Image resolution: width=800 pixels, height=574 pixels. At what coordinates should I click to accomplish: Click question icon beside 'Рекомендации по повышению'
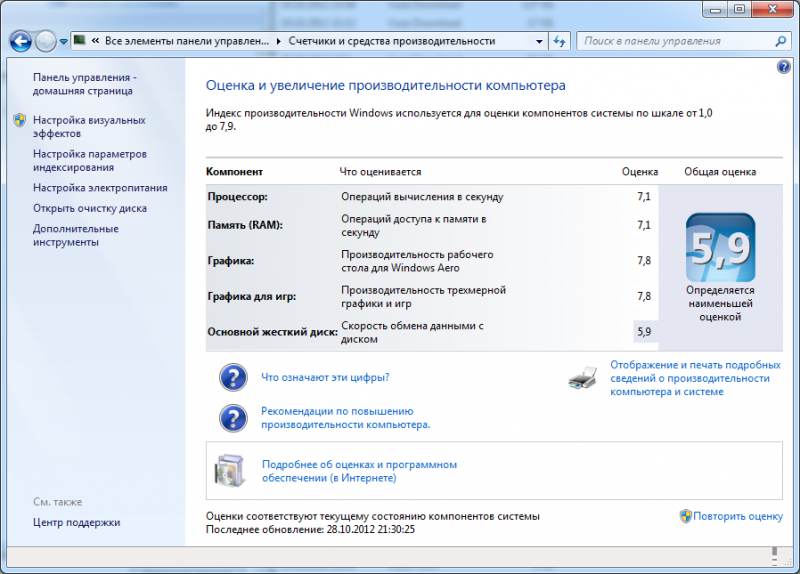233,418
